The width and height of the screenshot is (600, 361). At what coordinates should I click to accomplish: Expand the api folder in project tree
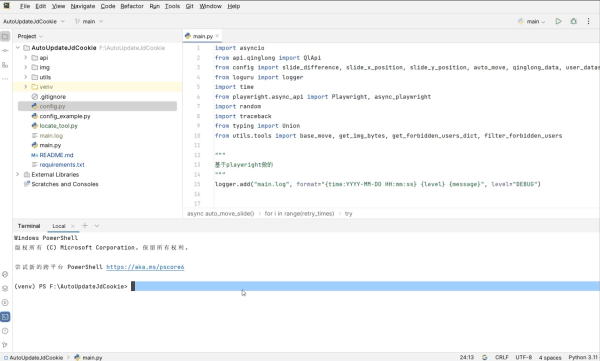[26, 57]
